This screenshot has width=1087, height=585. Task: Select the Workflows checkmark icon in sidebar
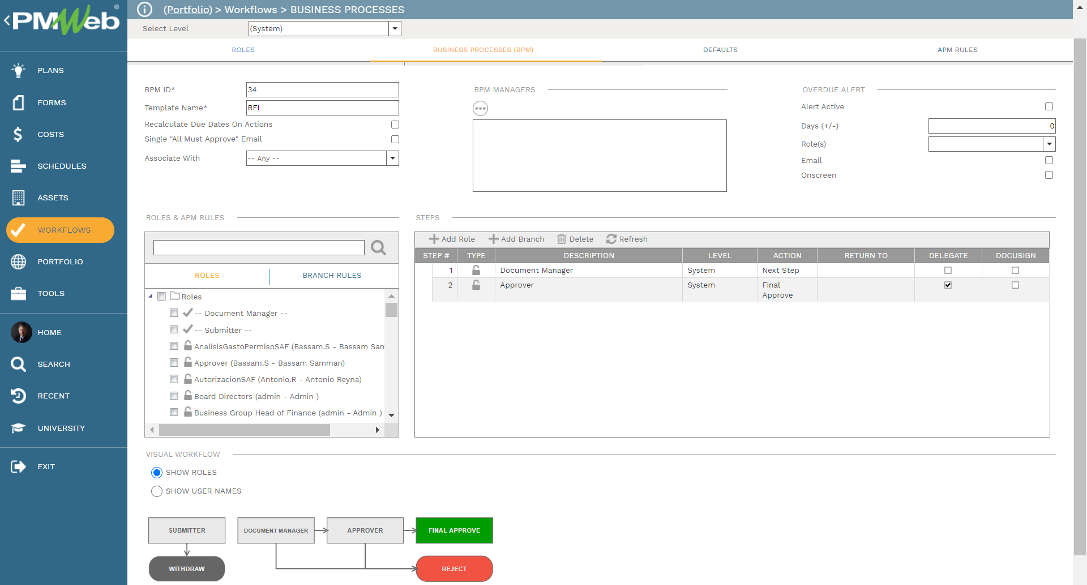click(19, 229)
